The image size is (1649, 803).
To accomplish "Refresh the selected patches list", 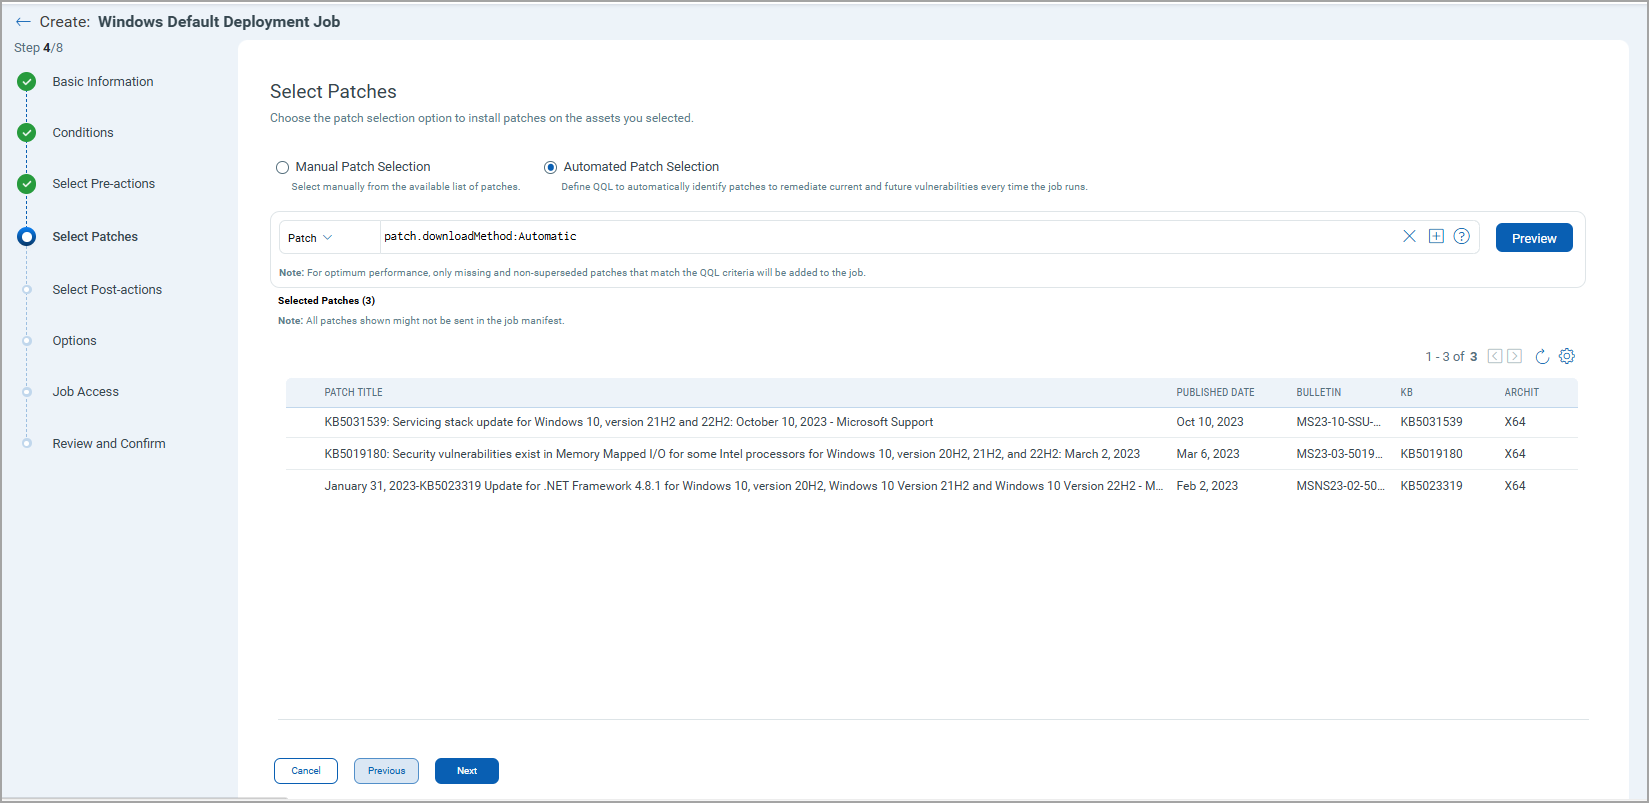I will click(x=1542, y=357).
